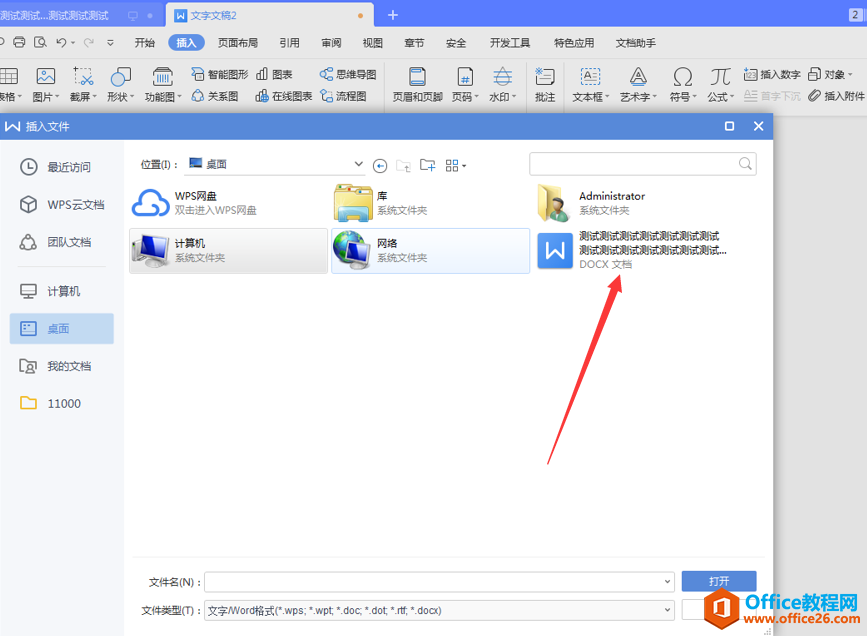The image size is (867, 636).
Task: Click the Open (打开) button
Action: 719,581
